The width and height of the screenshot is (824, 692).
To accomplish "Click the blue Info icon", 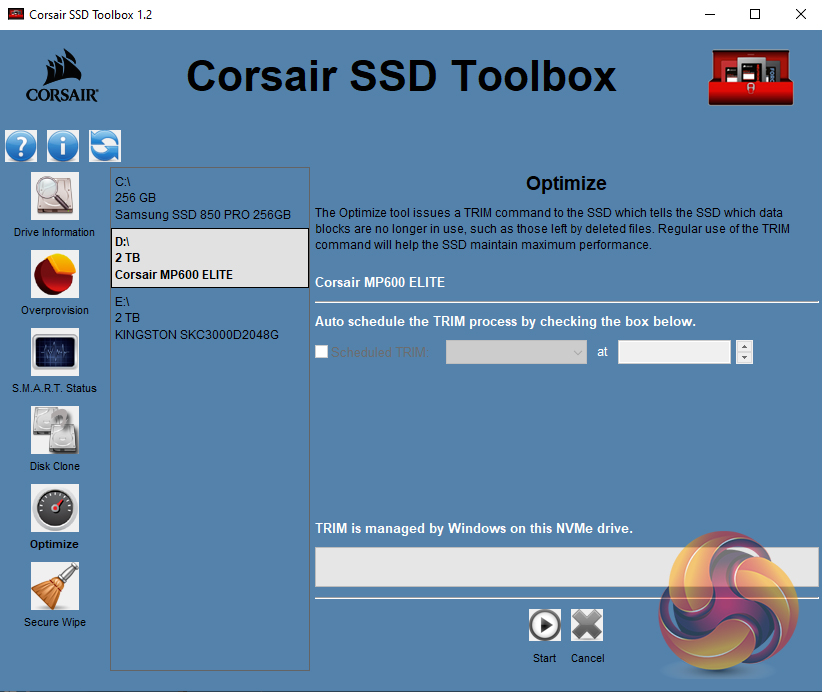I will tap(63, 146).
